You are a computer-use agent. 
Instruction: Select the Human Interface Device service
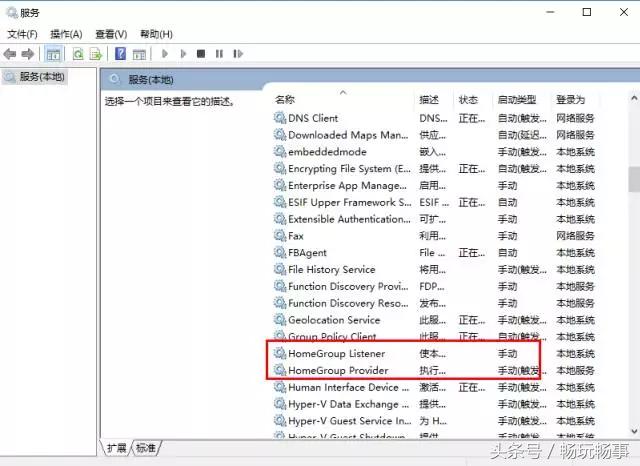coord(433,387)
